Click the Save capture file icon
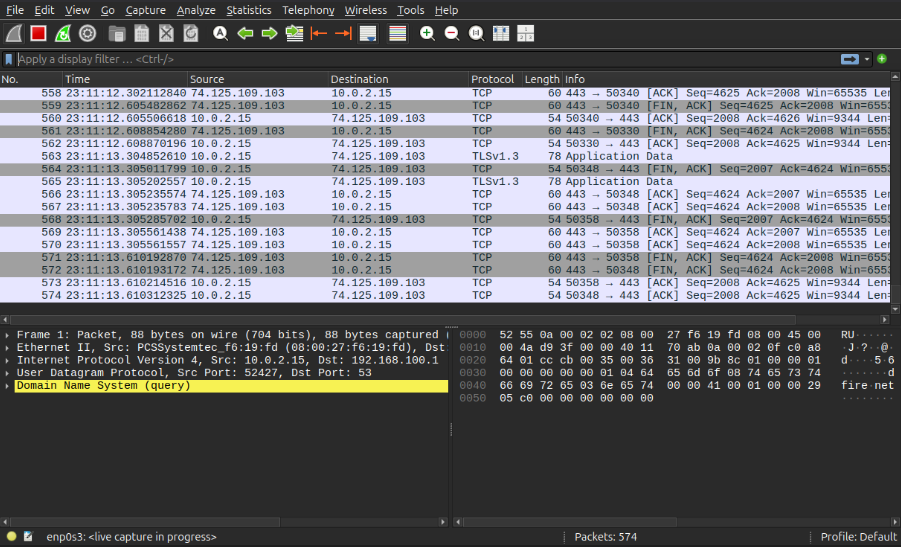 tap(141, 34)
